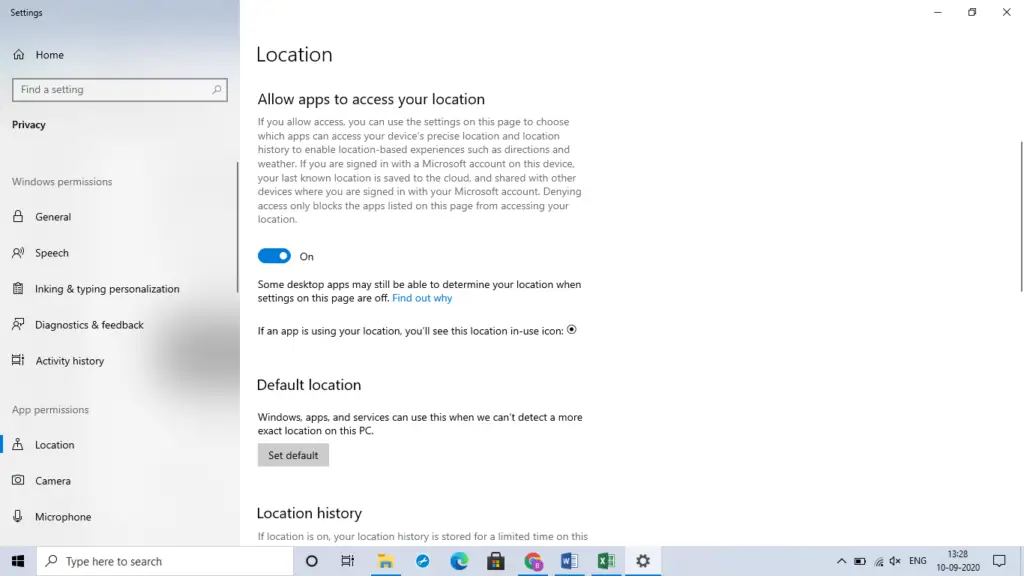The image size is (1024, 576).
Task: Click the magnifier icon in Find a setting
Action: [217, 89]
